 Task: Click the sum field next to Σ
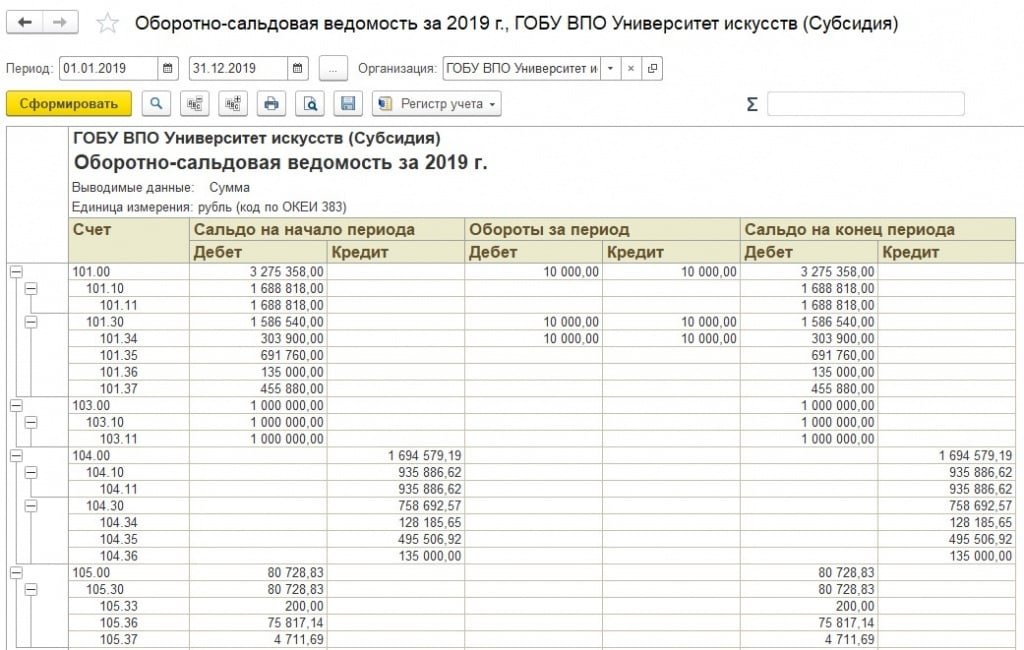865,104
